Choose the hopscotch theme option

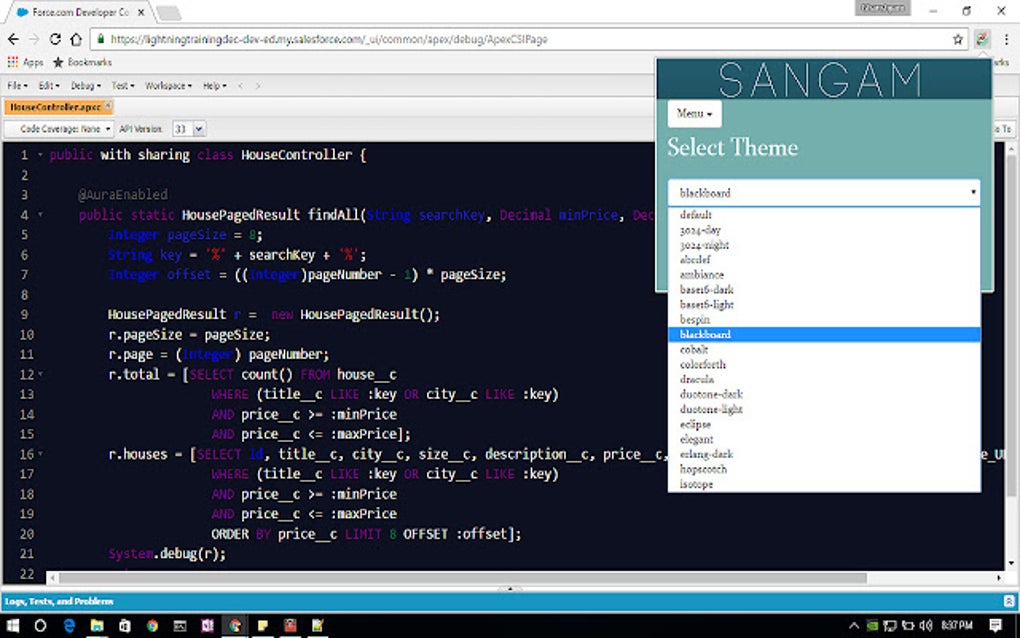824,469
